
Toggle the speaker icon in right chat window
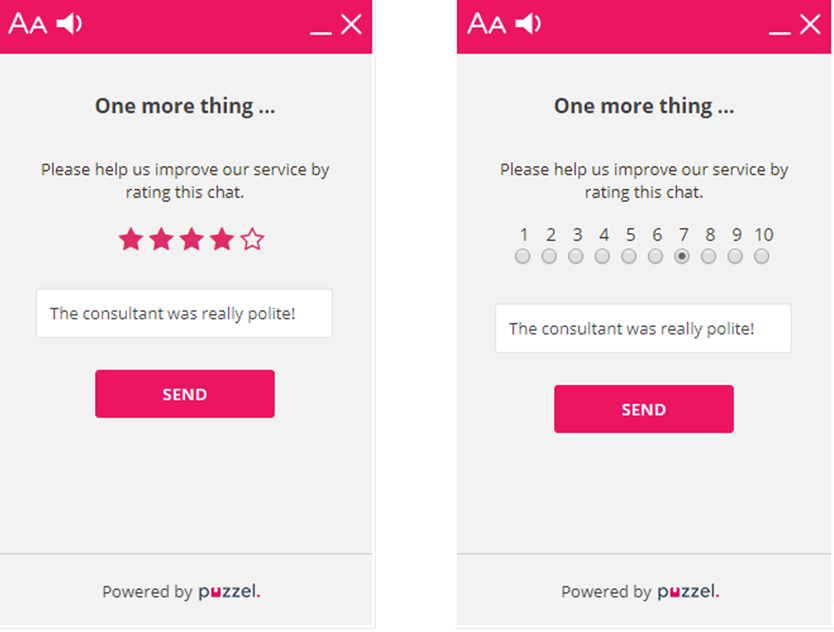click(x=529, y=23)
